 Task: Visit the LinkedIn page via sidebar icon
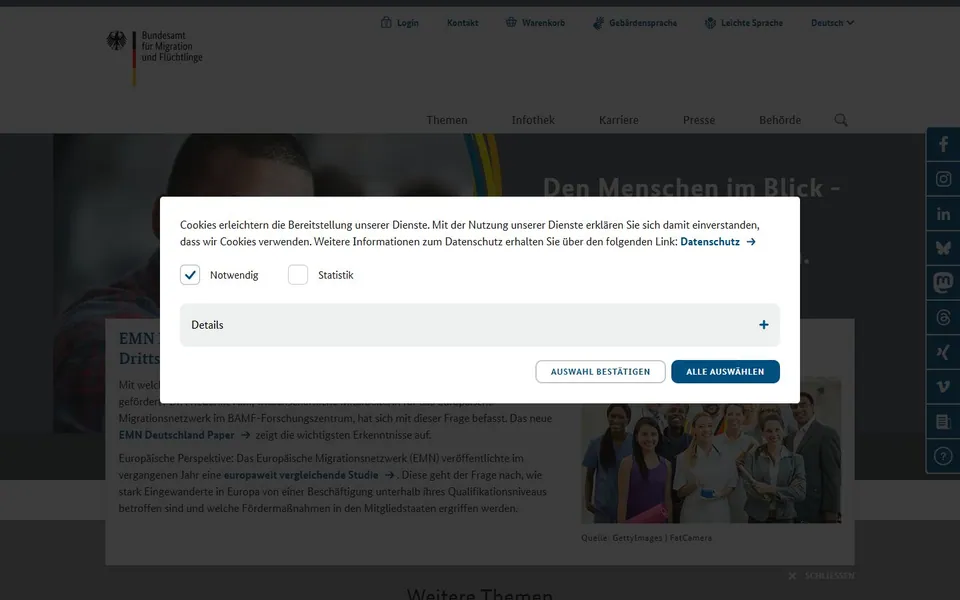(x=943, y=214)
